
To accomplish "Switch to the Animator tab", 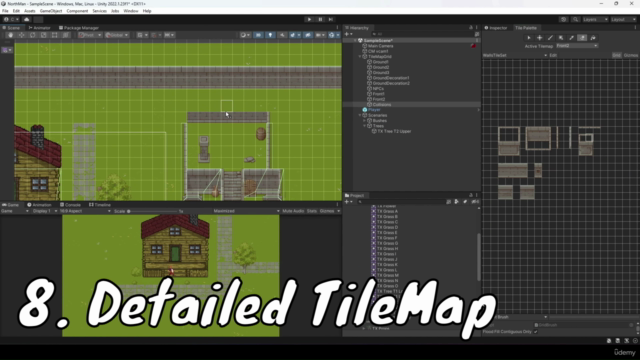I will (x=40, y=28).
